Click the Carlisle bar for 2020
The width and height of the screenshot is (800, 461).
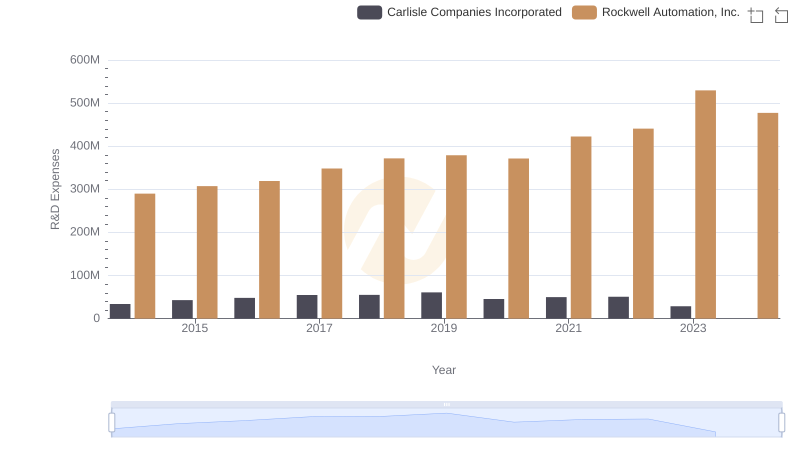(493, 309)
